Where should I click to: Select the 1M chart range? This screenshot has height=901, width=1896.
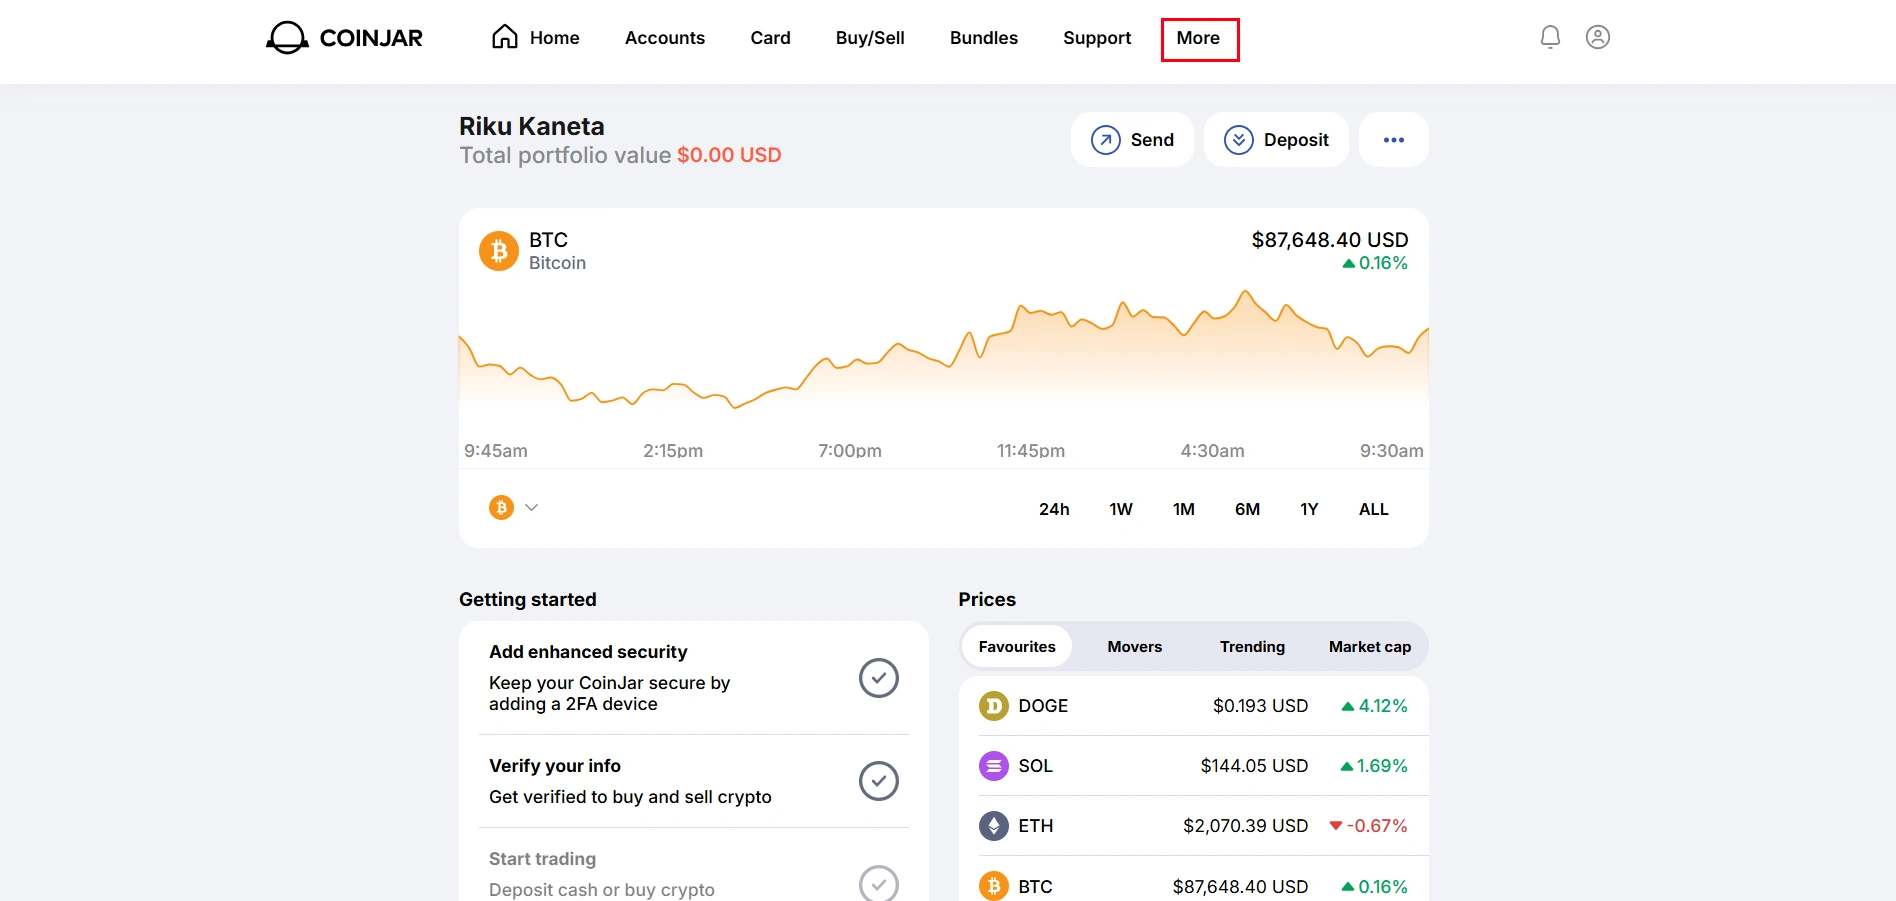click(1184, 509)
